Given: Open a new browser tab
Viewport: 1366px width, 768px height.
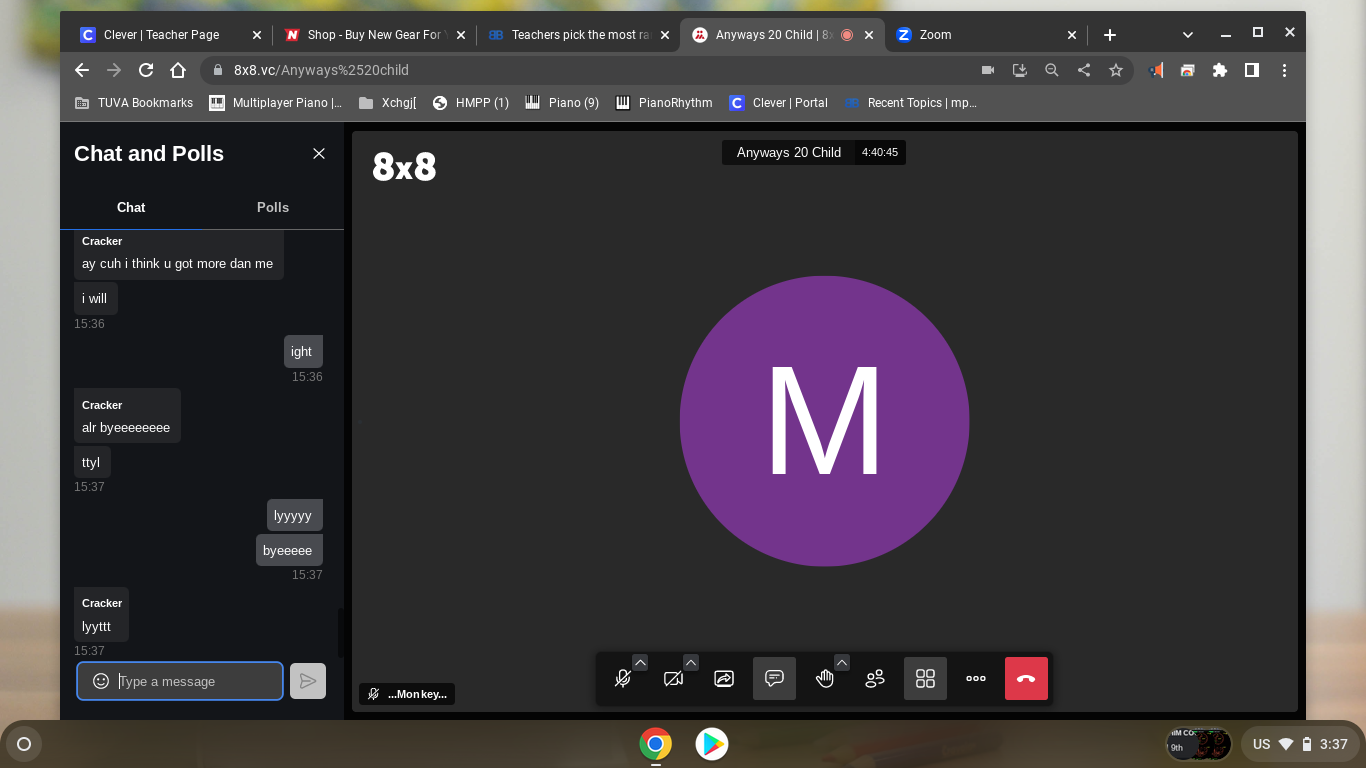Looking at the screenshot, I should pyautogui.click(x=1110, y=34).
